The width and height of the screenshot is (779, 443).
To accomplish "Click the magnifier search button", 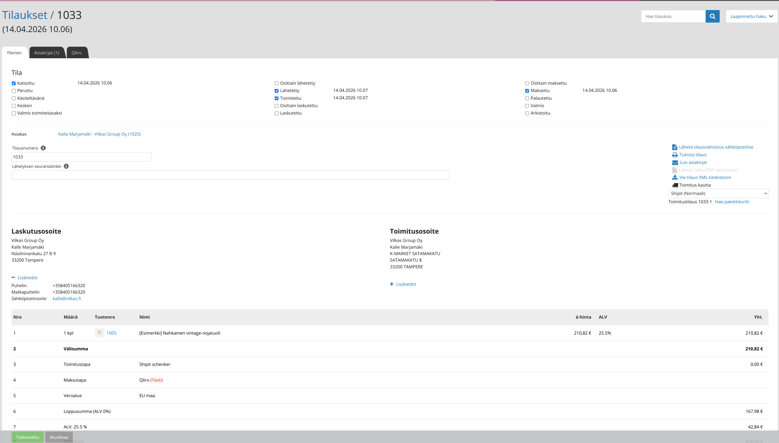I will [x=712, y=16].
